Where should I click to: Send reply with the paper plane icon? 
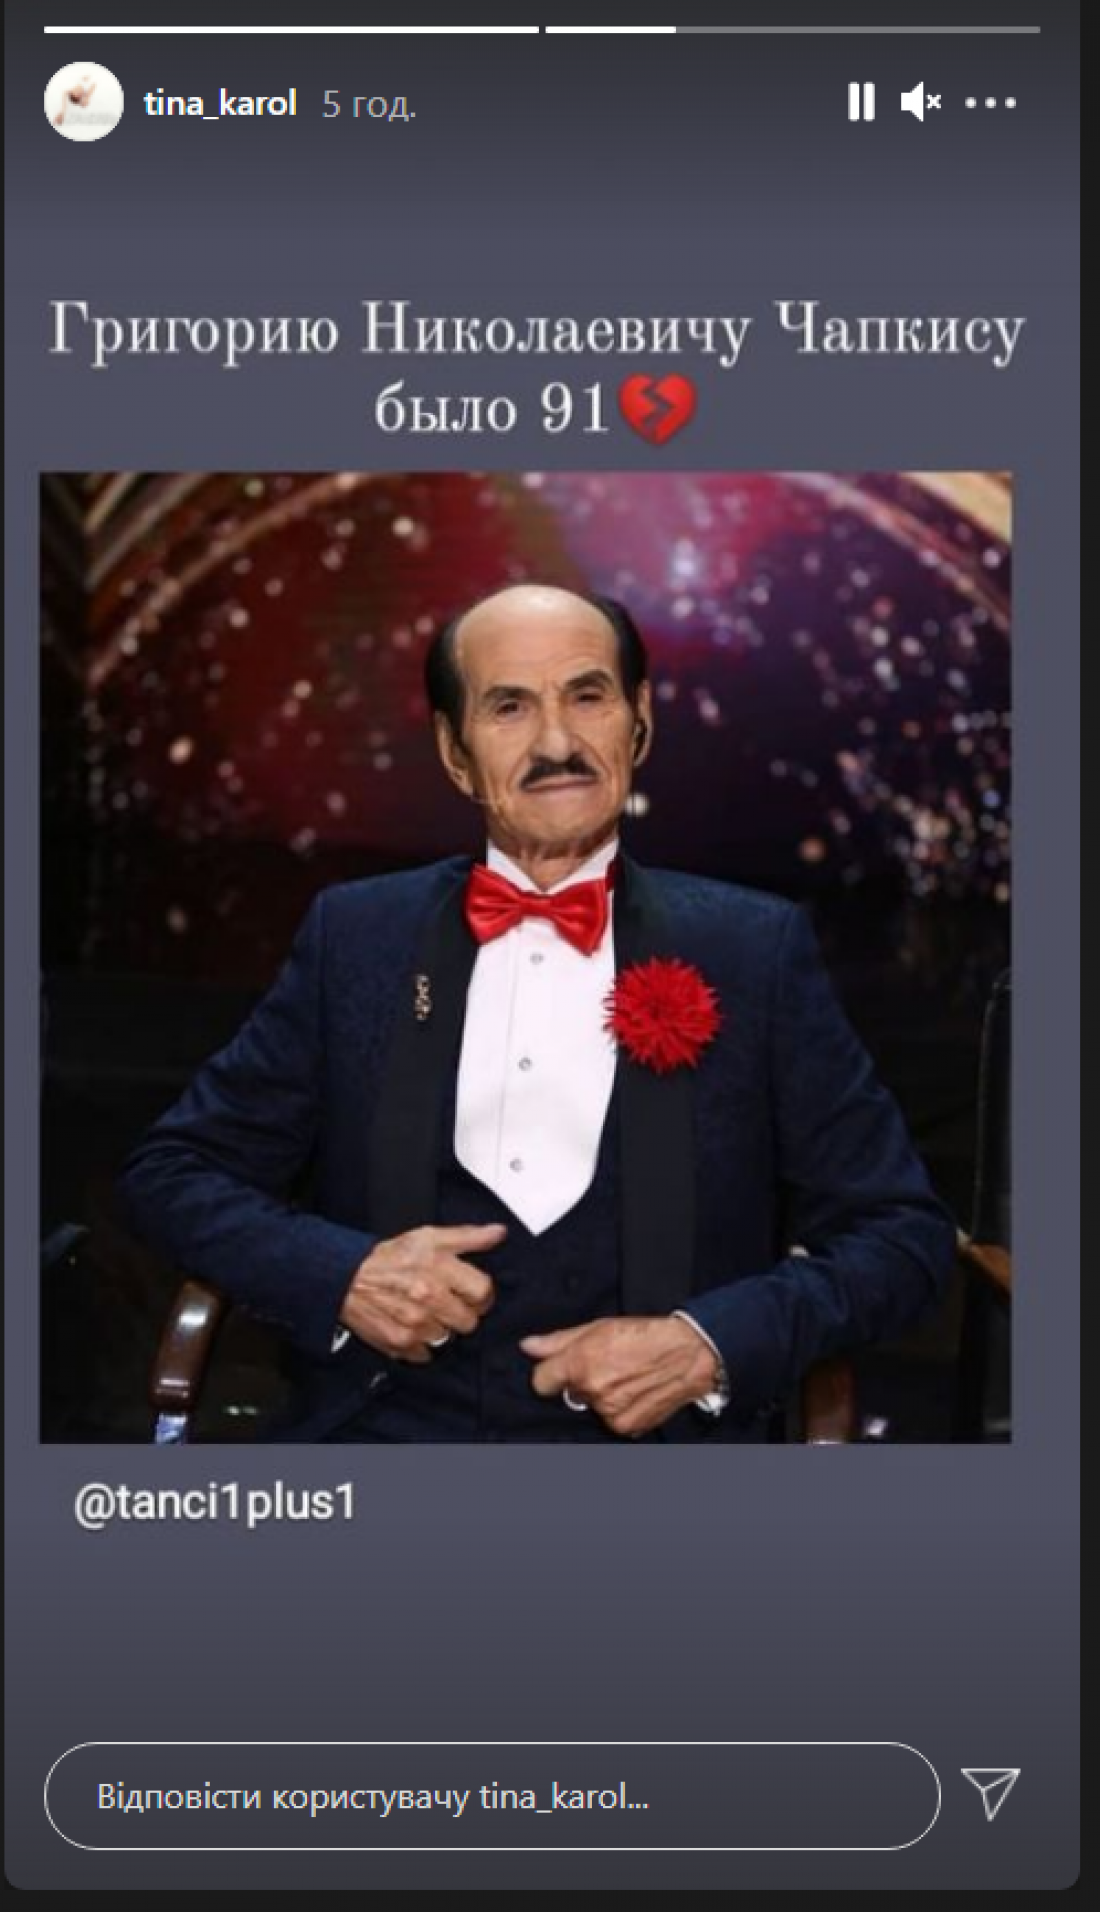tap(990, 1792)
